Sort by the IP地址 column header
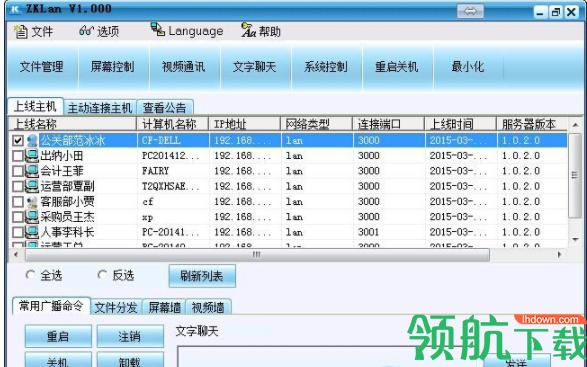Image resolution: width=587 pixels, height=367 pixels. pos(244,124)
